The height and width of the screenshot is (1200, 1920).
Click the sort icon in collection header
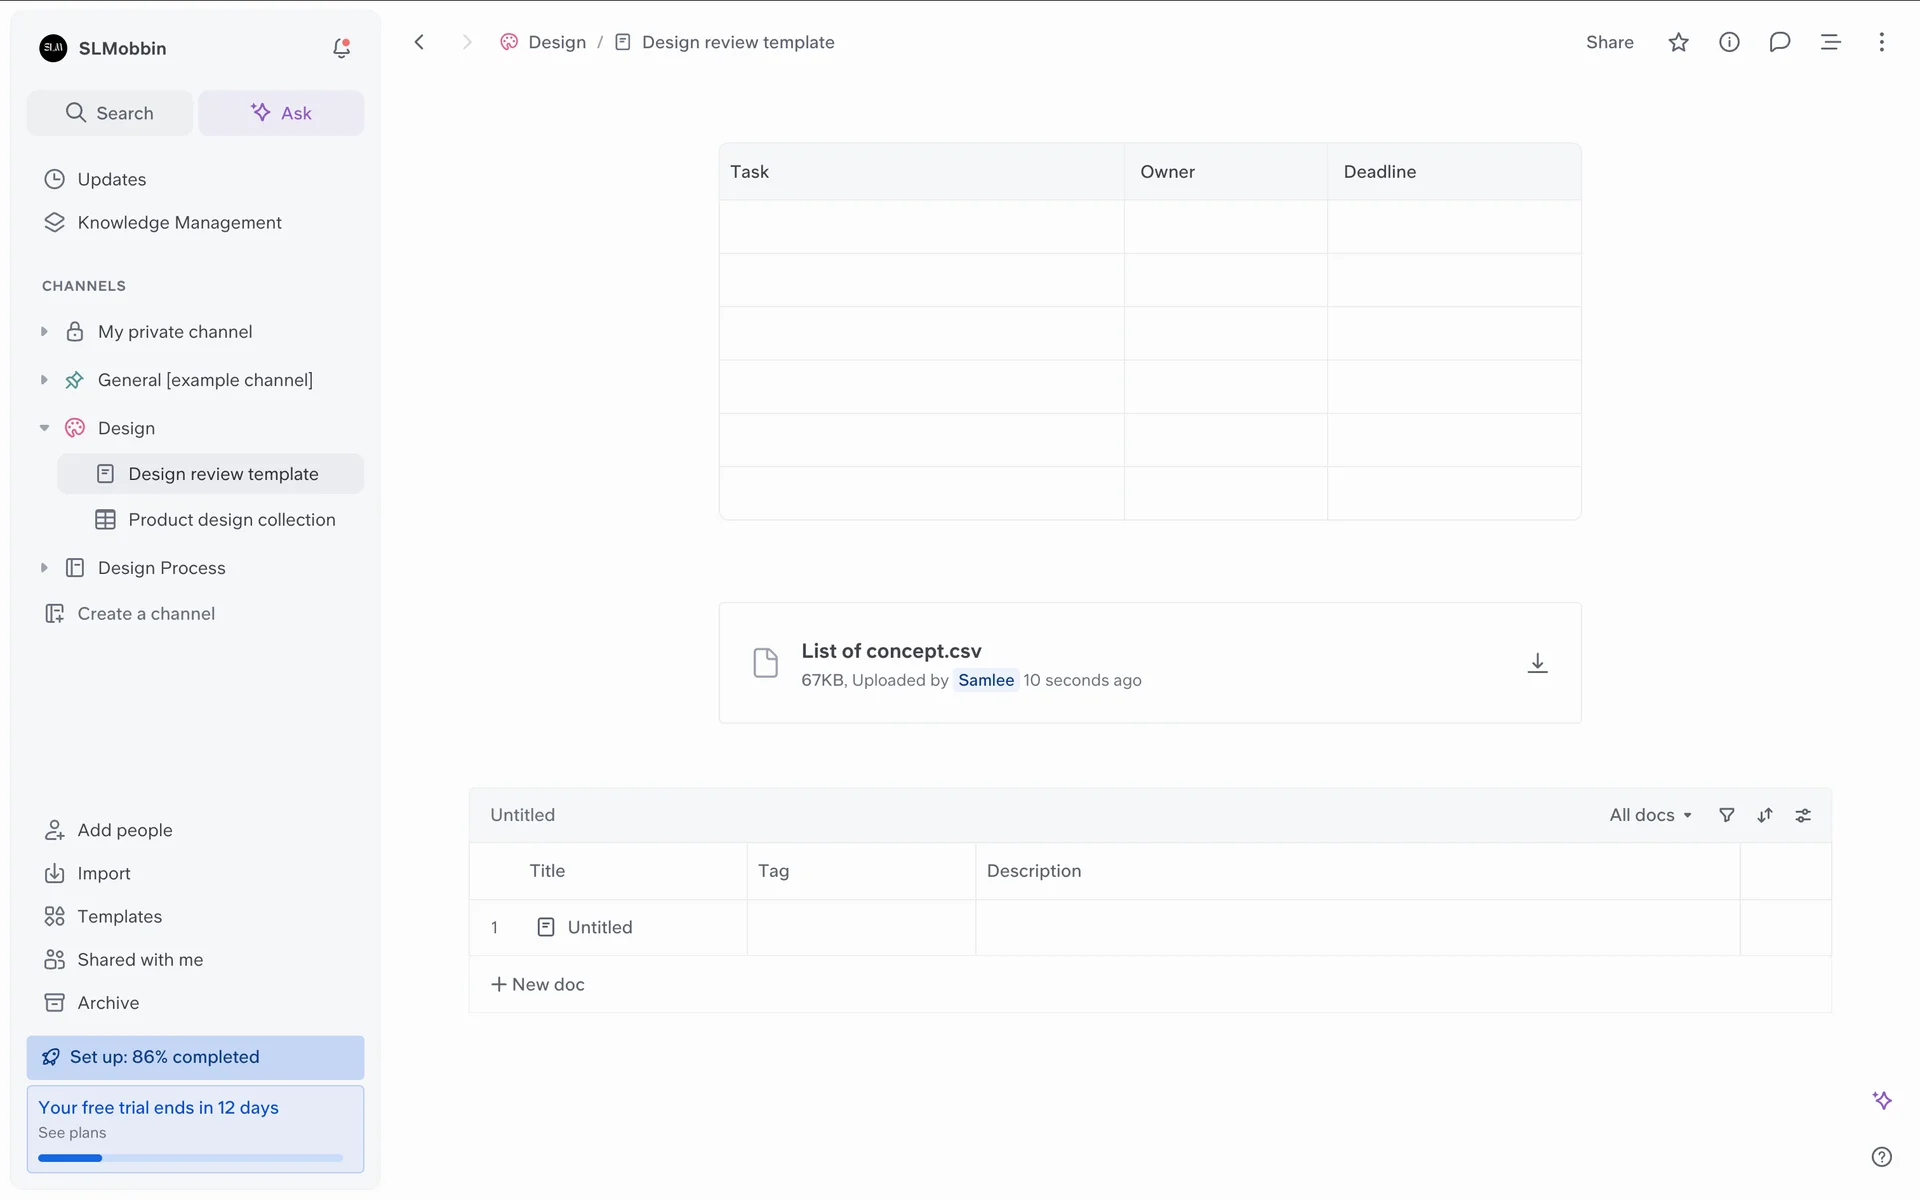tap(1765, 815)
